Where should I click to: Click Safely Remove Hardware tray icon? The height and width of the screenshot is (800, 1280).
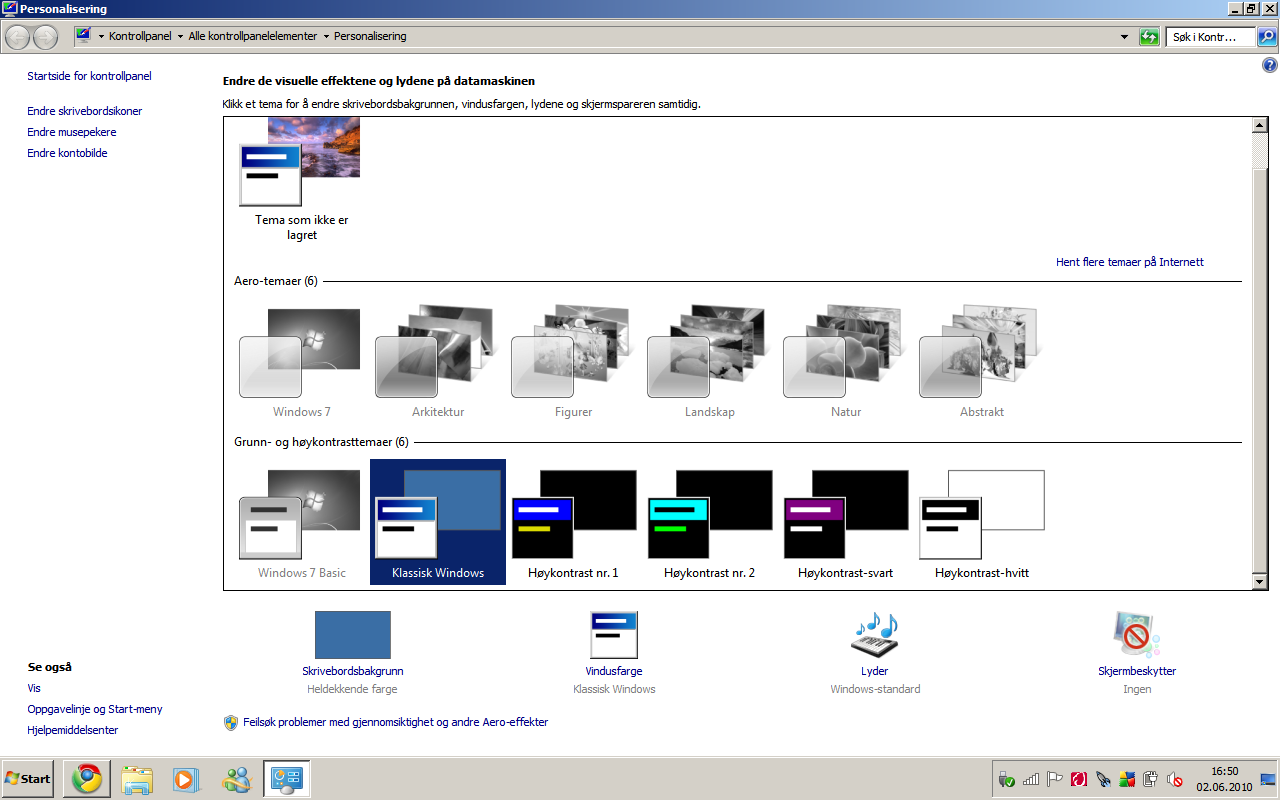point(1007,779)
